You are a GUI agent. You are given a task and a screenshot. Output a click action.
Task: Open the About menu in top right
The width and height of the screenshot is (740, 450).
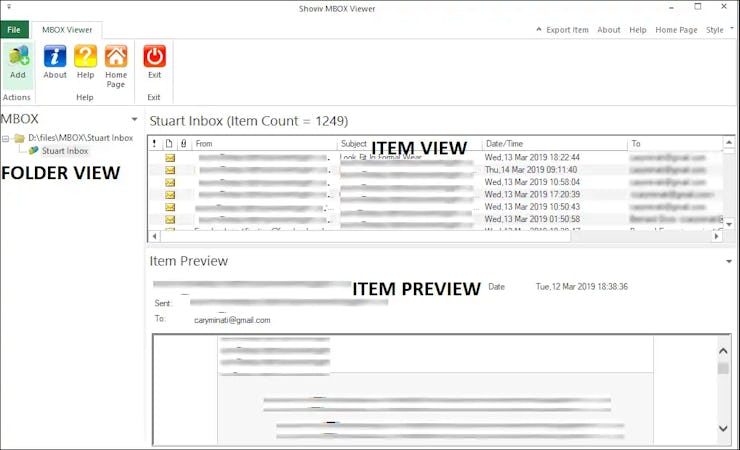609,30
